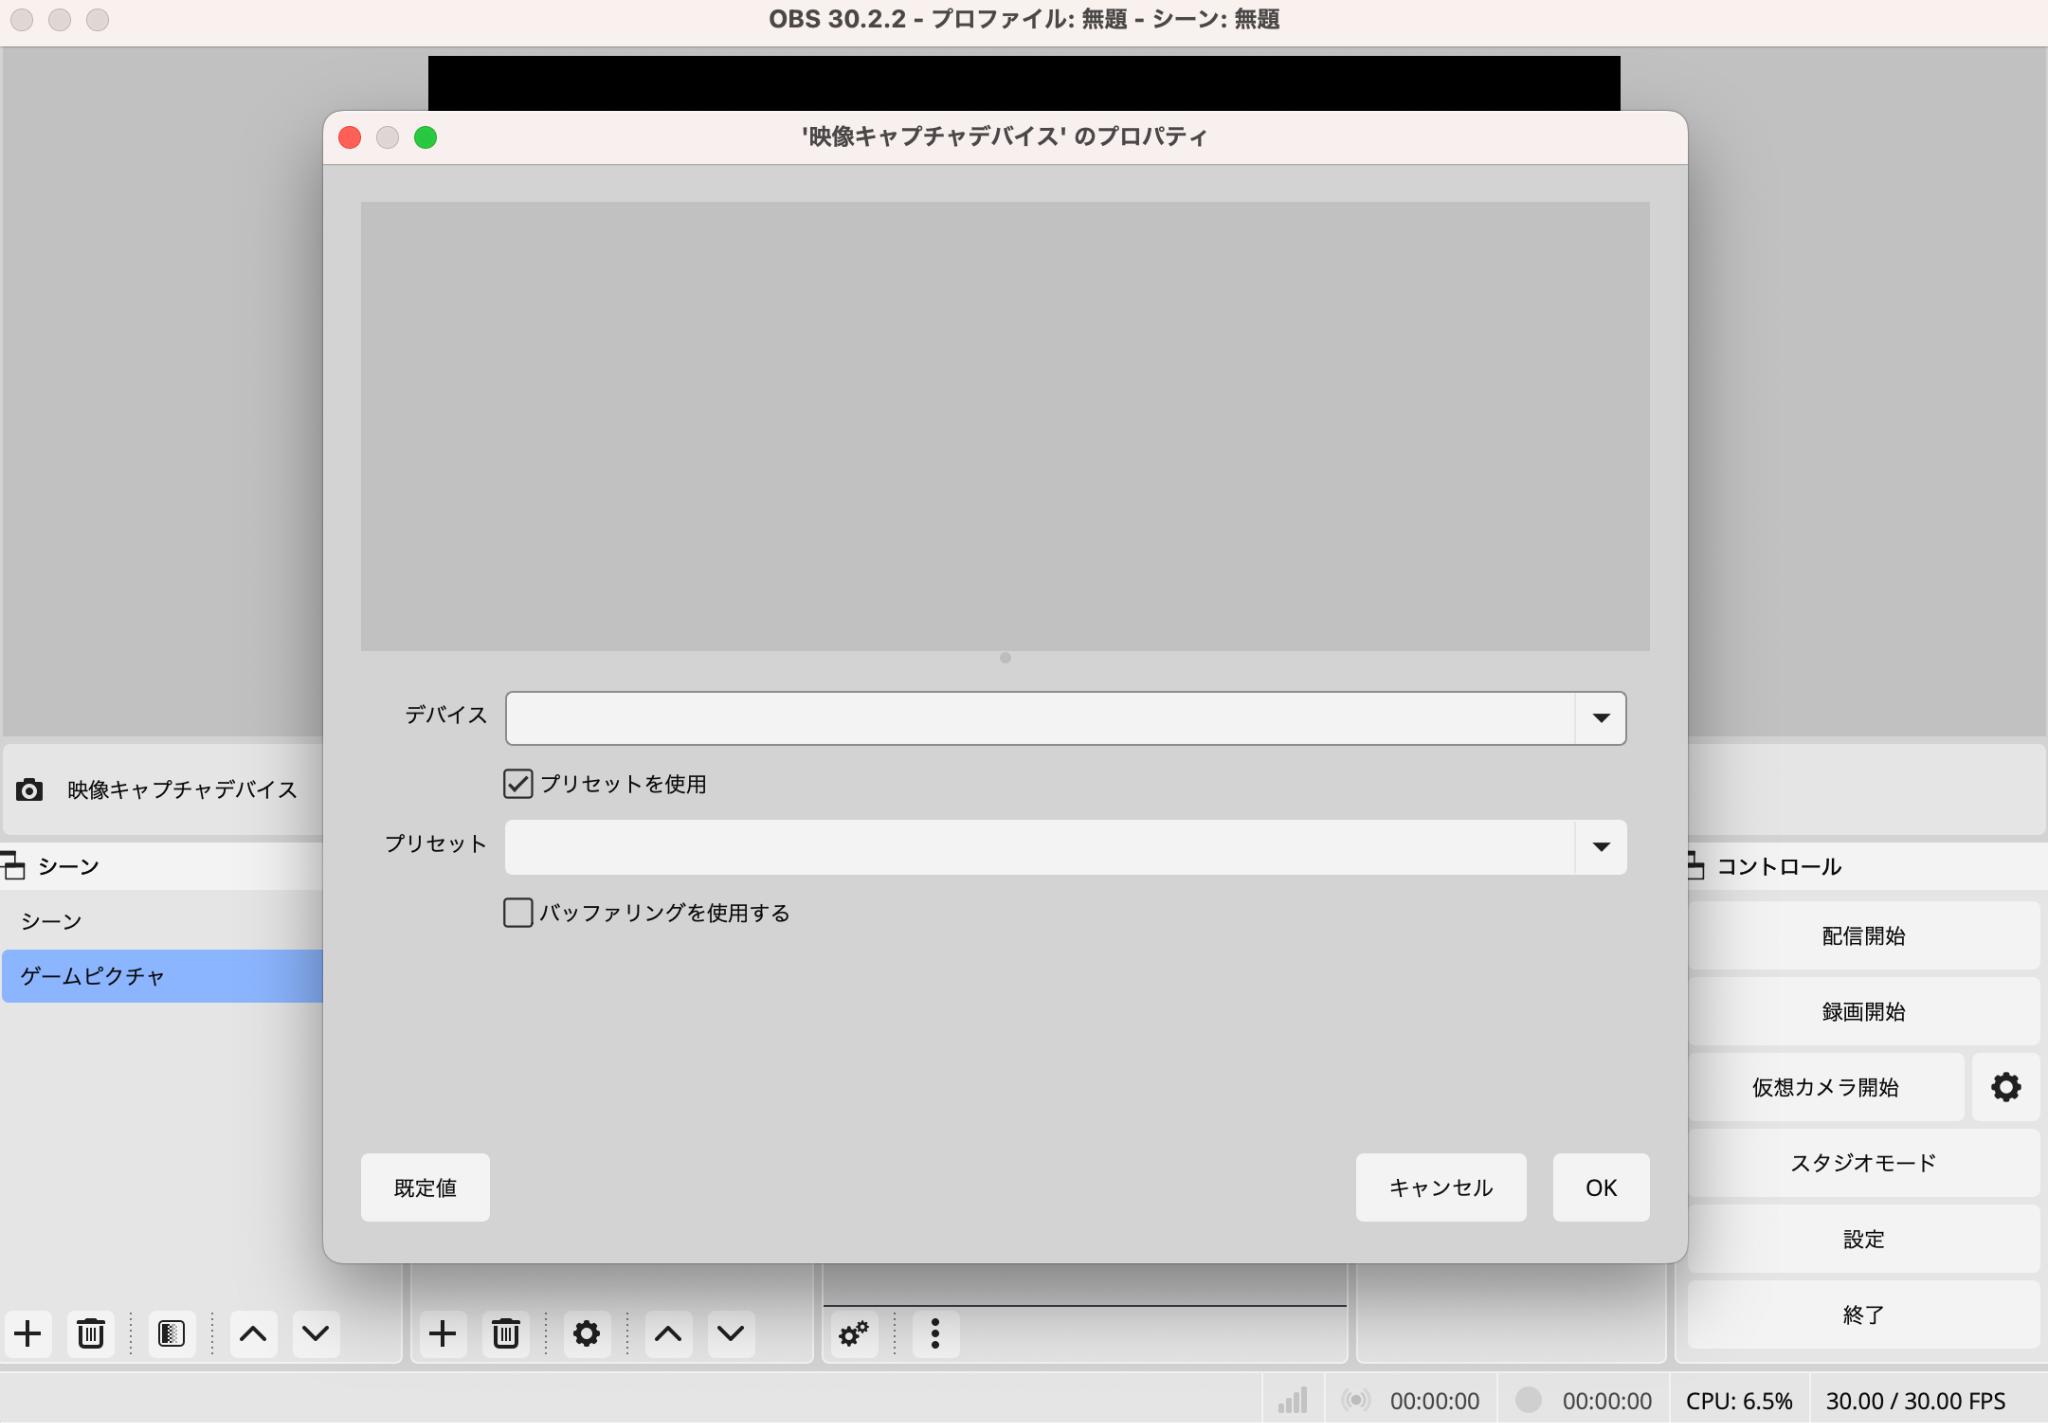This screenshot has height=1423, width=2048.
Task: Maximize the properties dialog with green button
Action: (425, 137)
